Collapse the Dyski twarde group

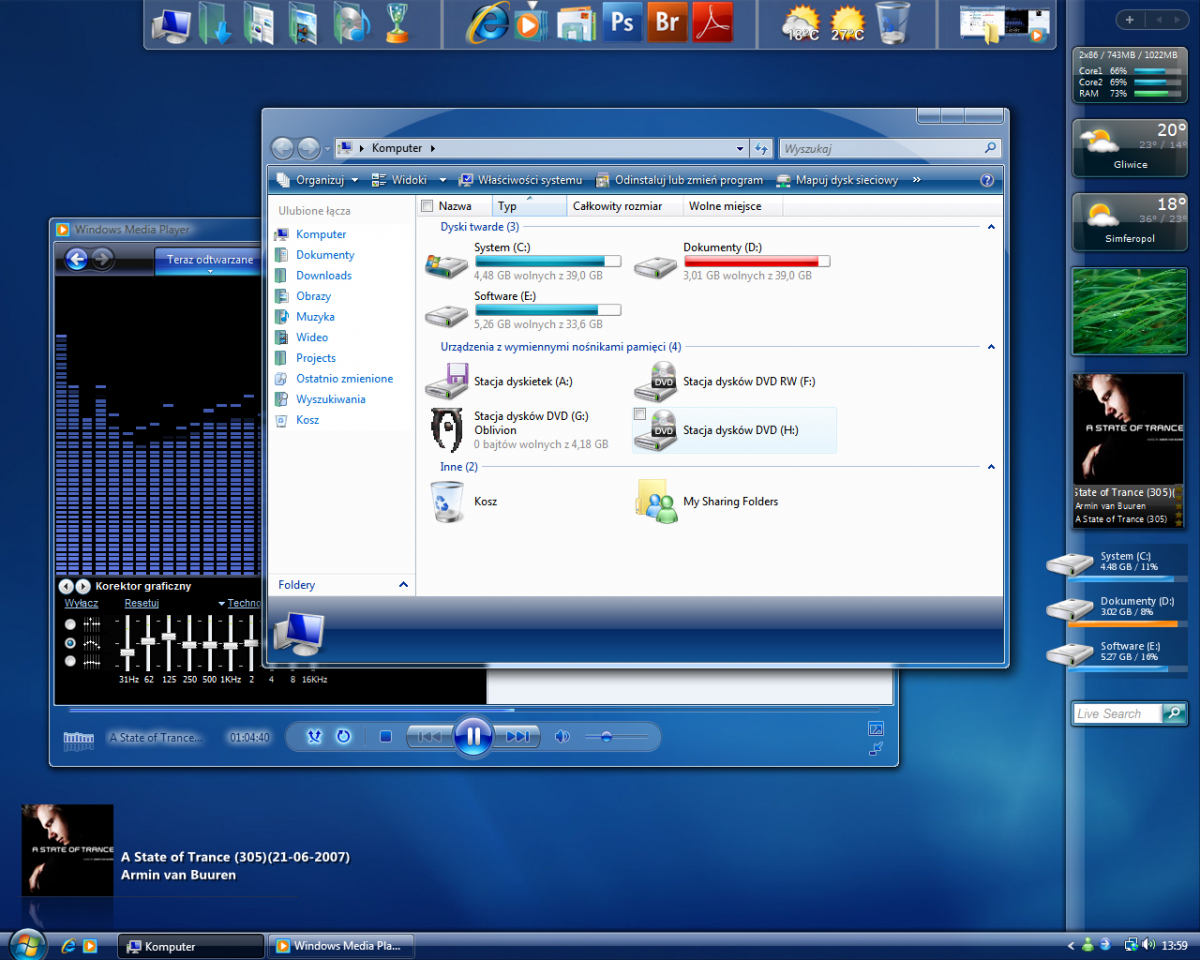(991, 227)
